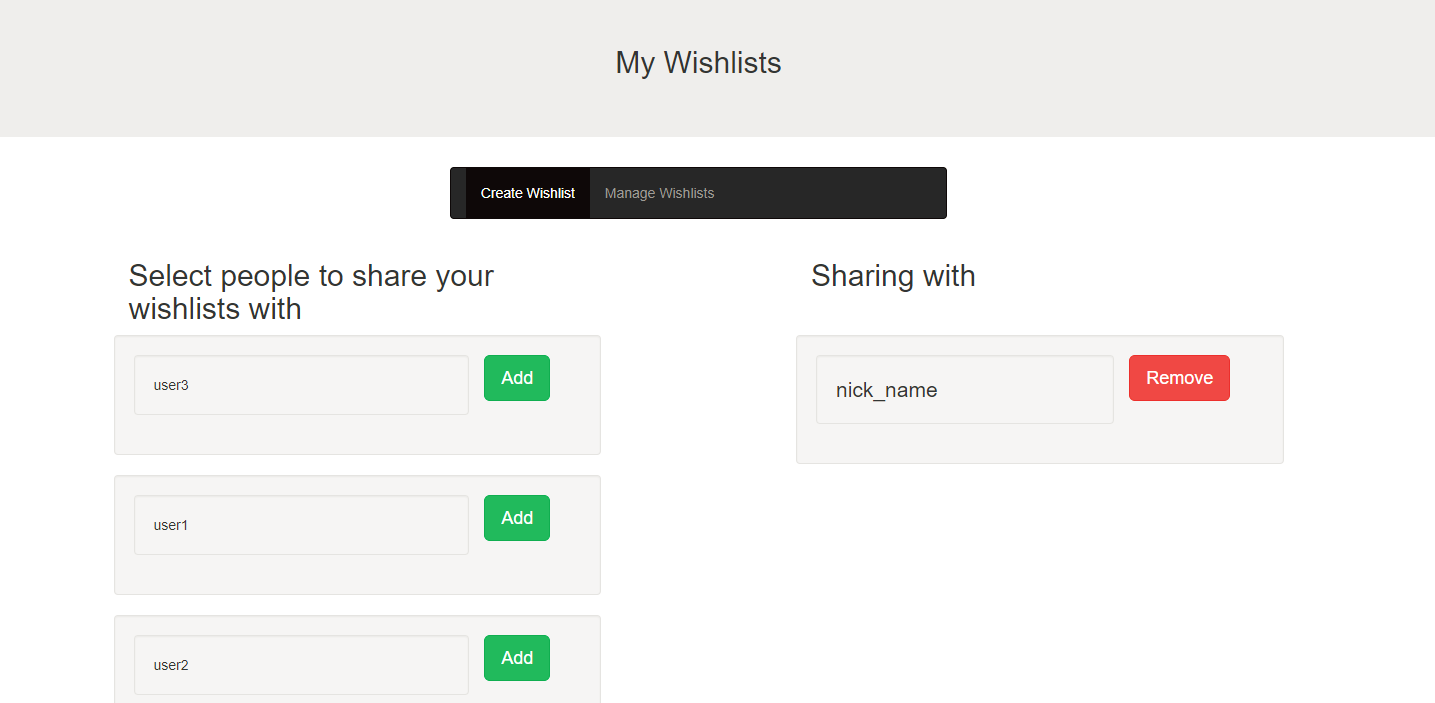Switch to the Manage Wishlists tab
Image resolution: width=1435 pixels, height=703 pixels.
(x=659, y=193)
